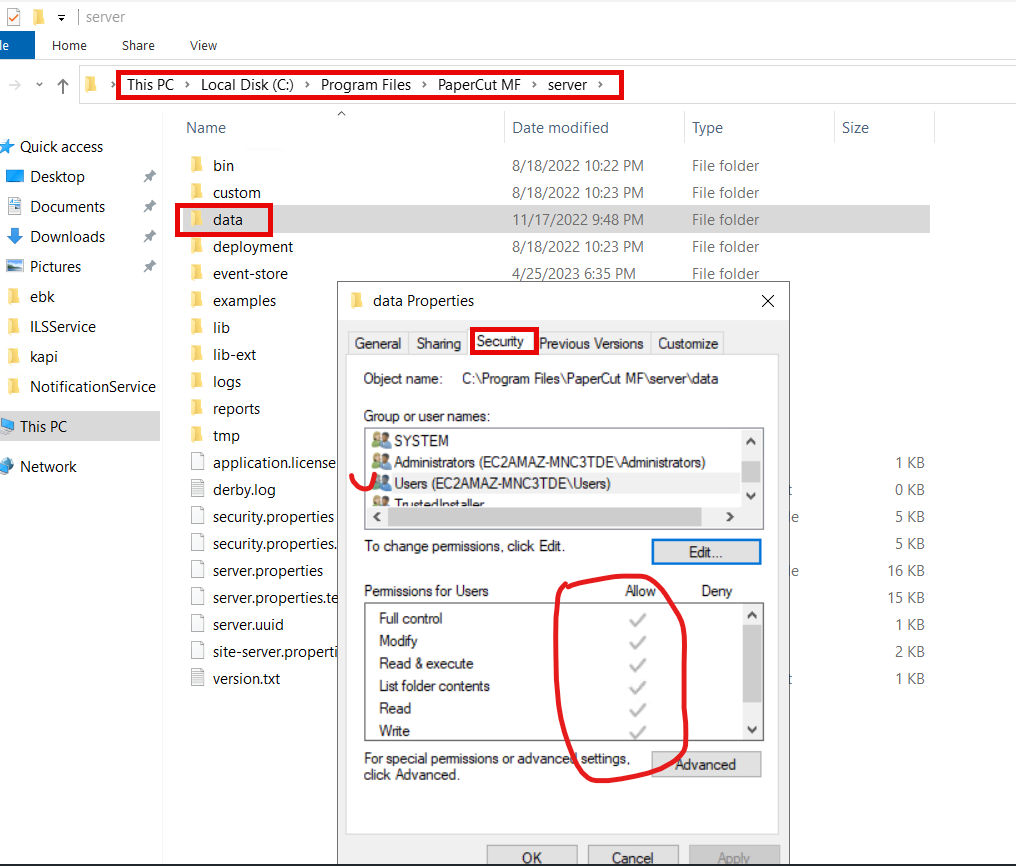Screen dimensions: 1016x866
Task: Select the Downloads quick access icon
Action: tap(15, 237)
